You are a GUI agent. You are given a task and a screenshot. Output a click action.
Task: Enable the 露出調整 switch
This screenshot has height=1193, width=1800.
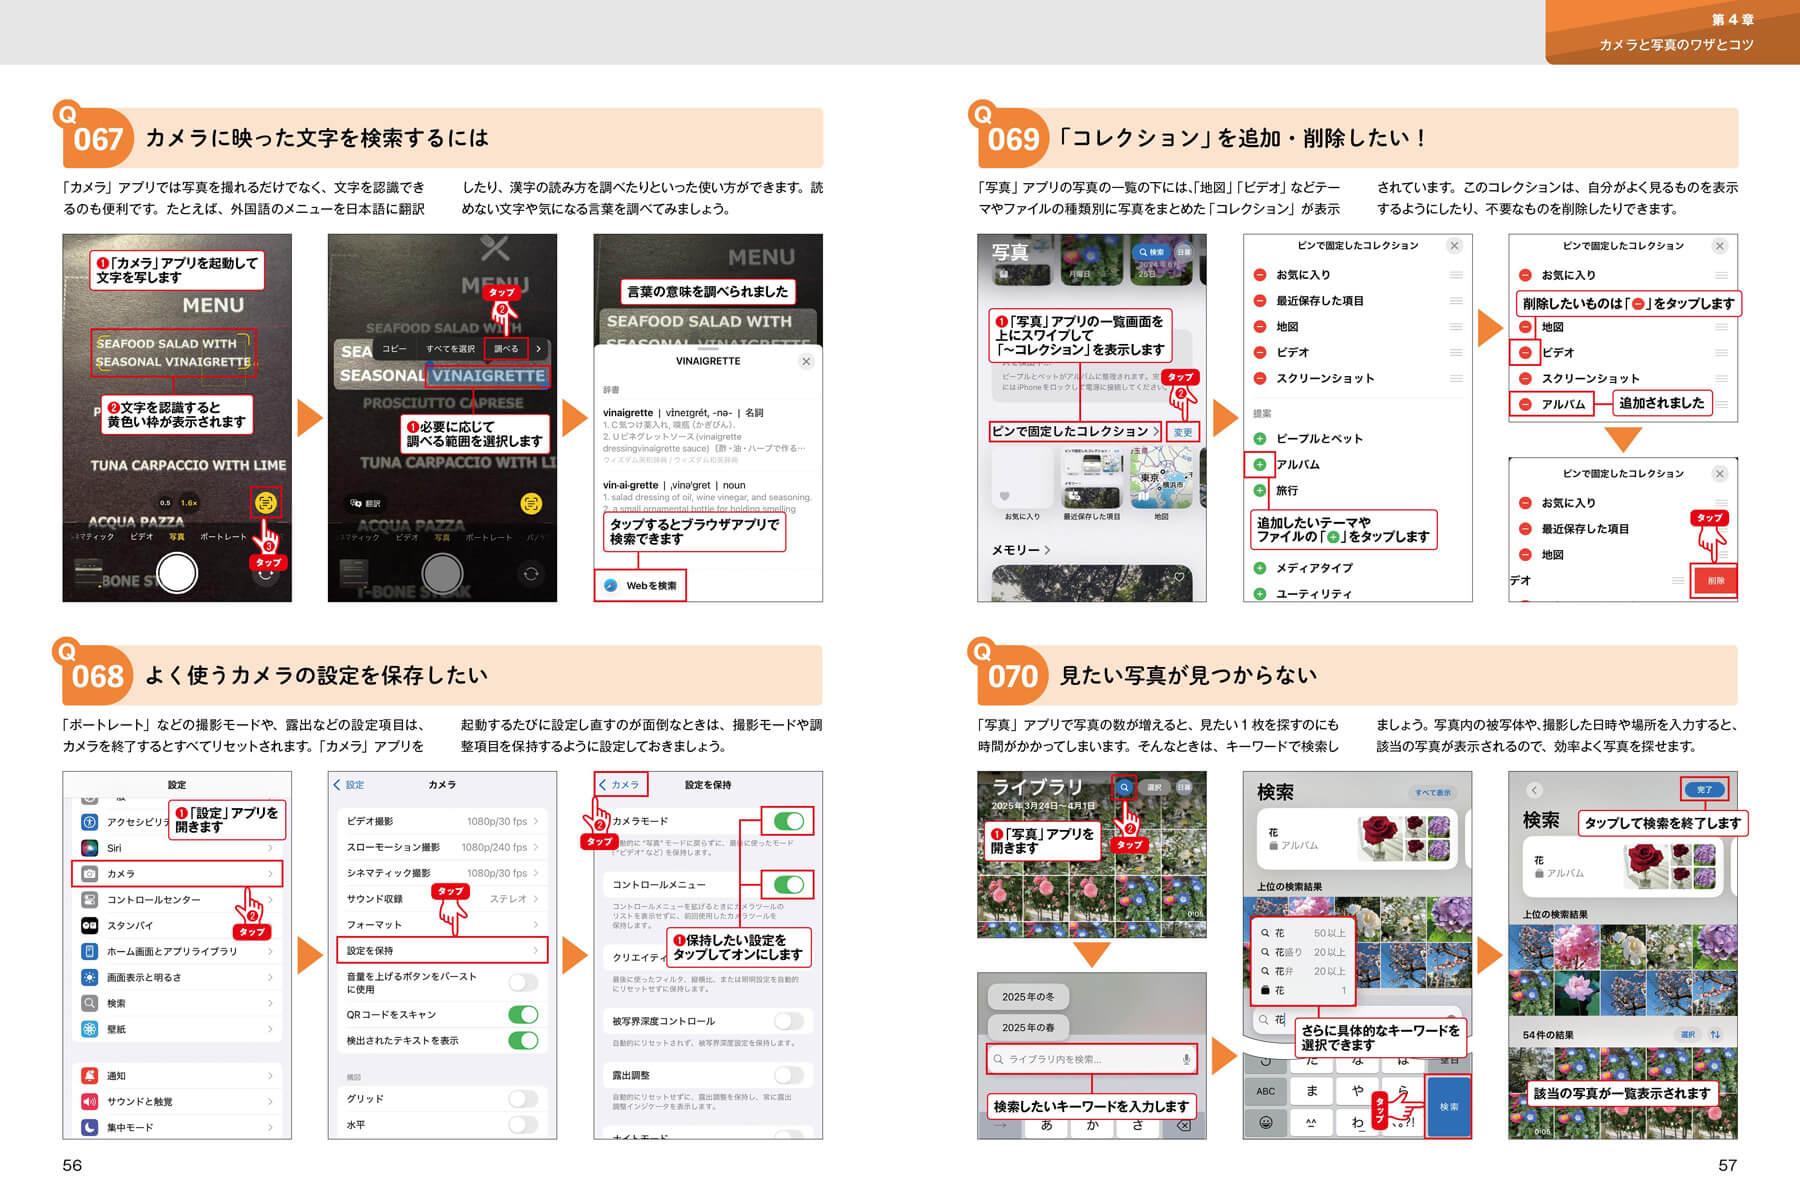point(788,1075)
